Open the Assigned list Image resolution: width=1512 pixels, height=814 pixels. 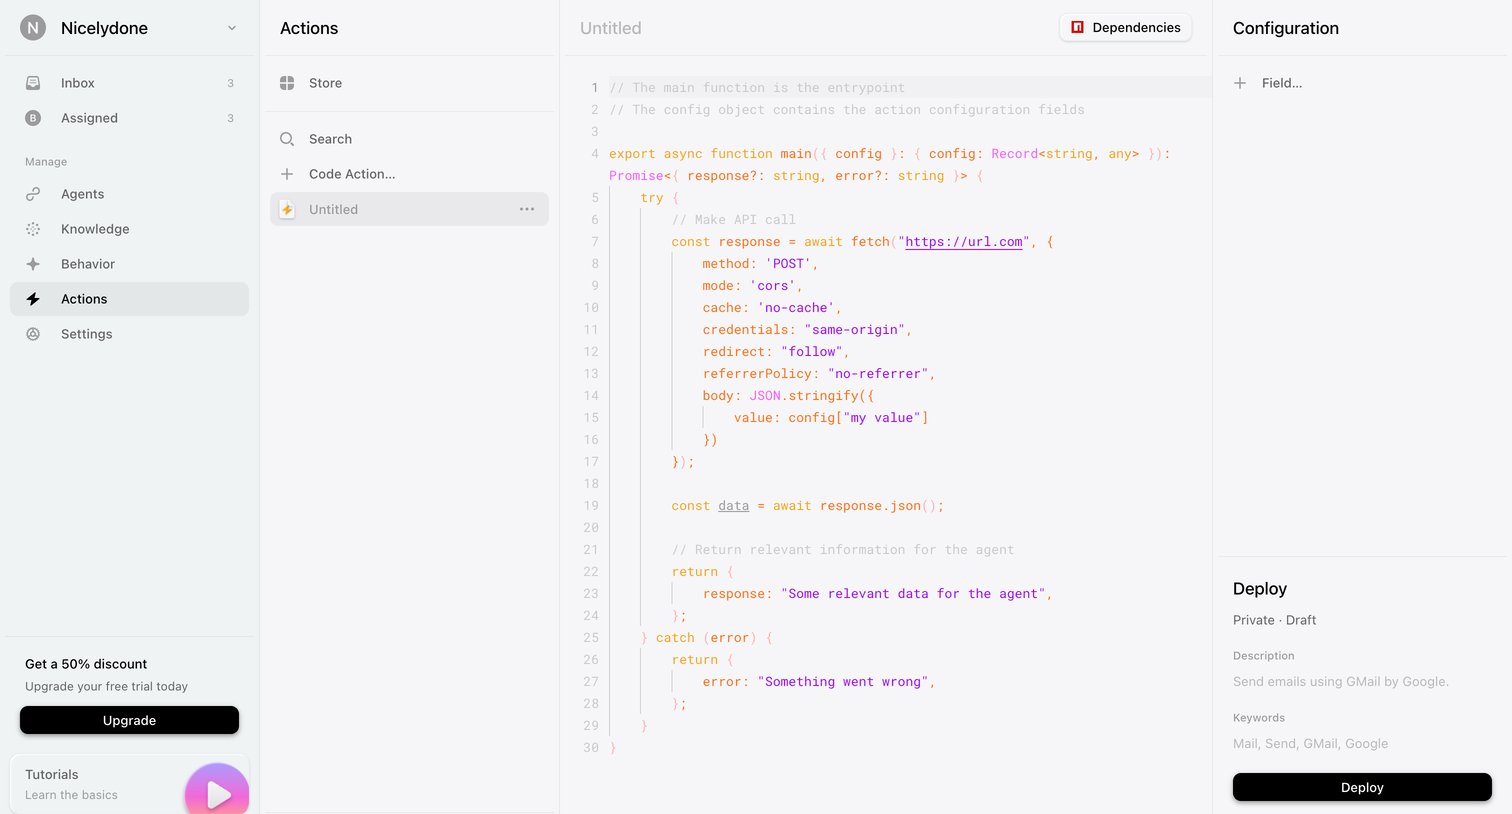point(129,118)
